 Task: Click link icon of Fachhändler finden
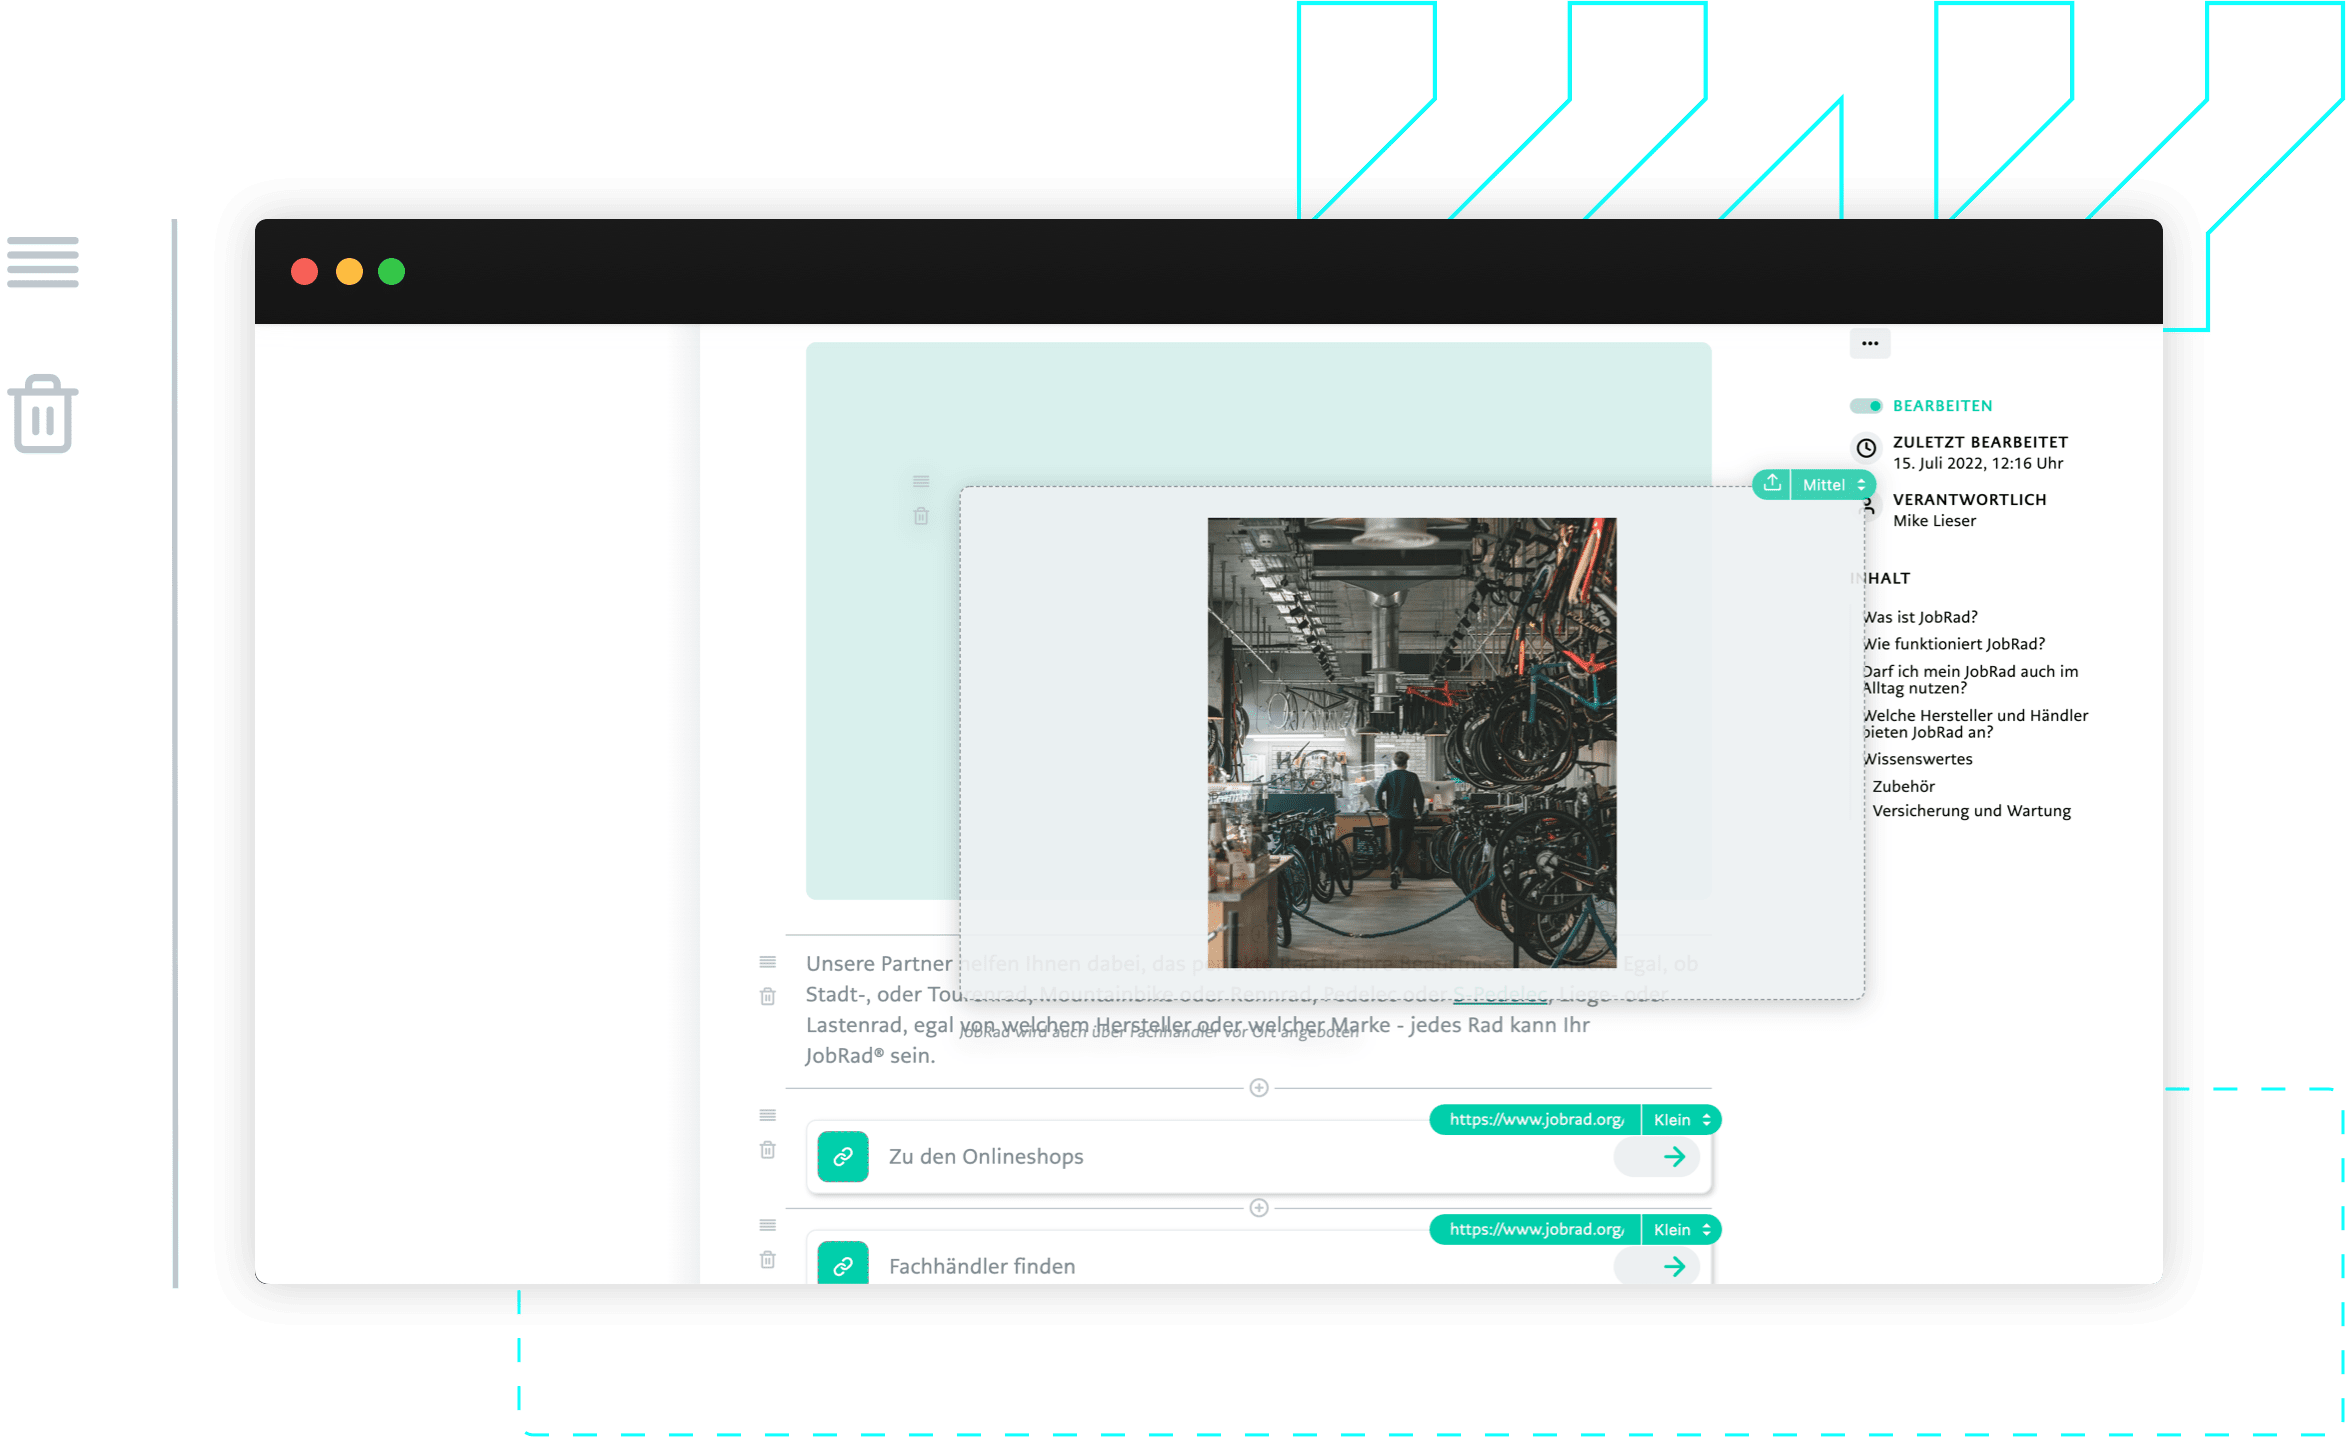842,1264
